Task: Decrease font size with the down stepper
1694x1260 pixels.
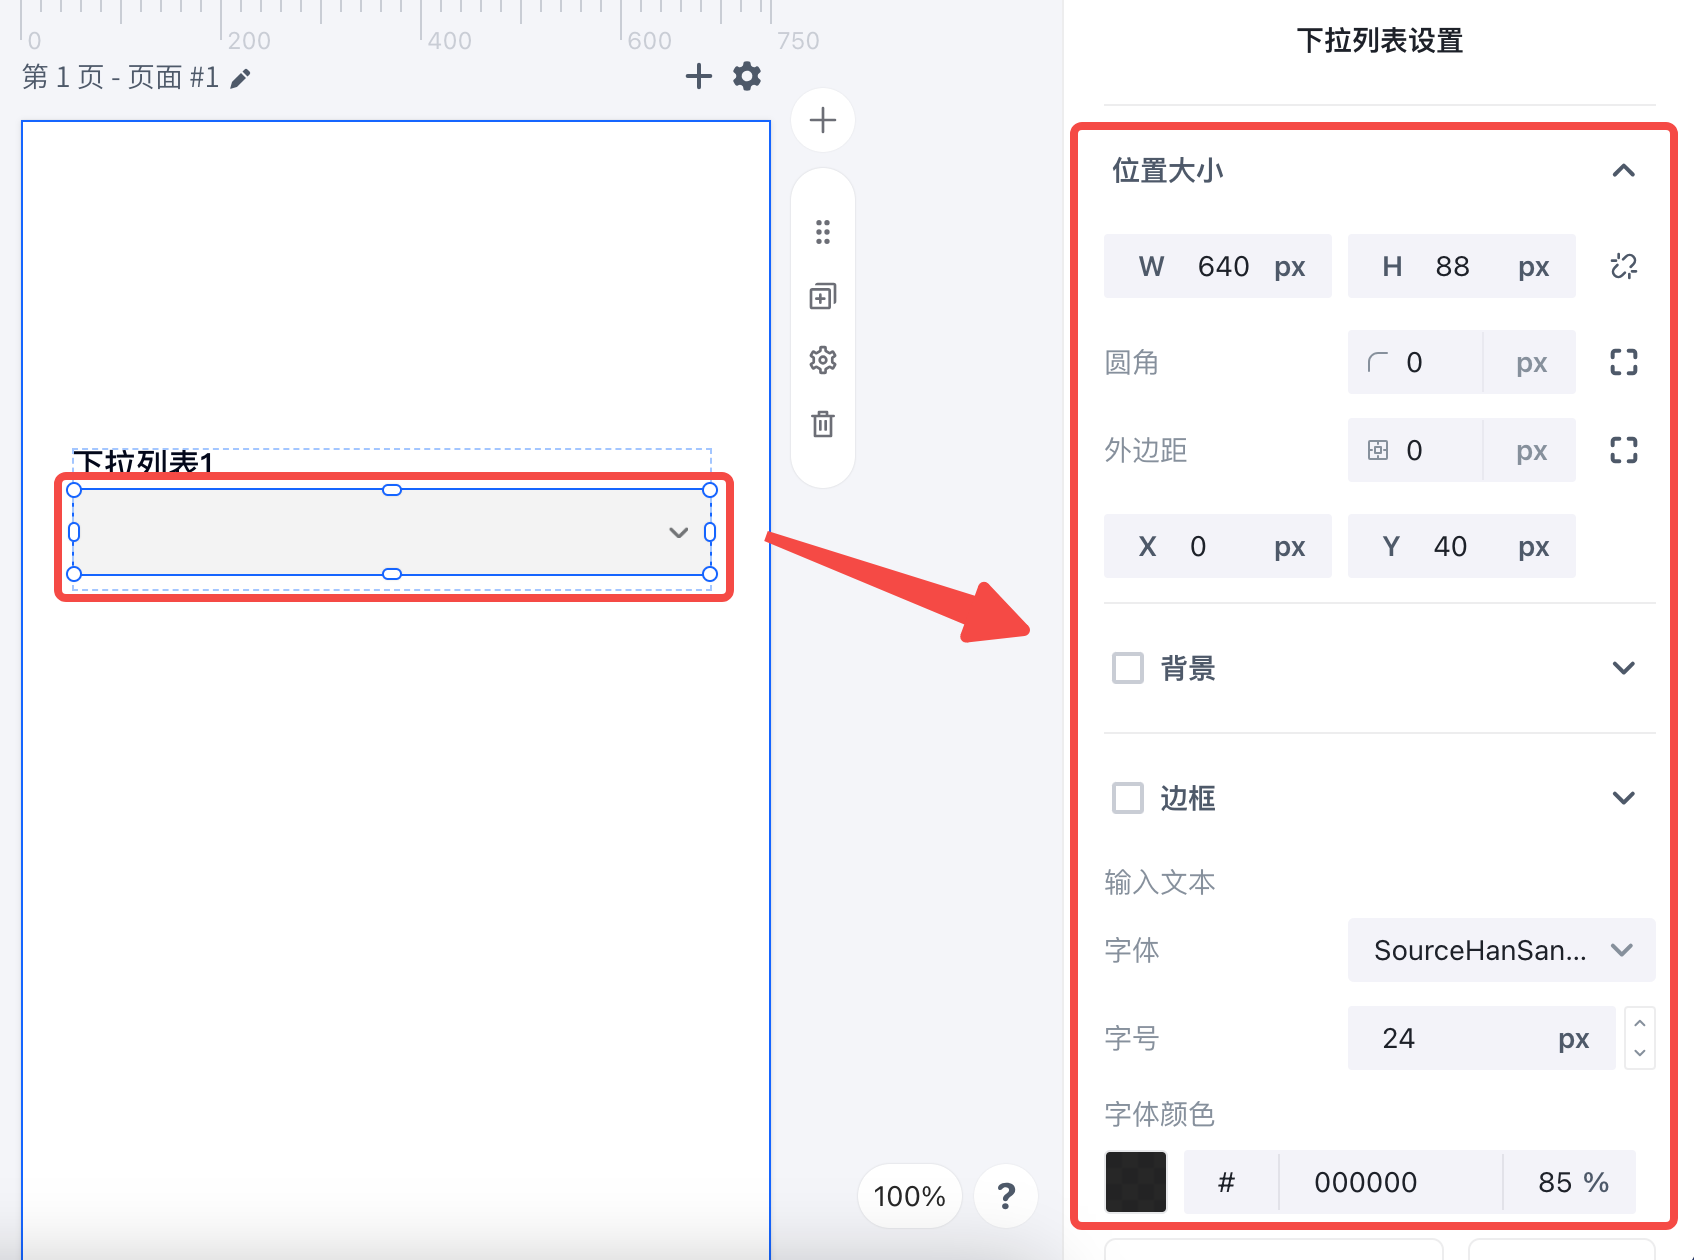Action: [1640, 1053]
